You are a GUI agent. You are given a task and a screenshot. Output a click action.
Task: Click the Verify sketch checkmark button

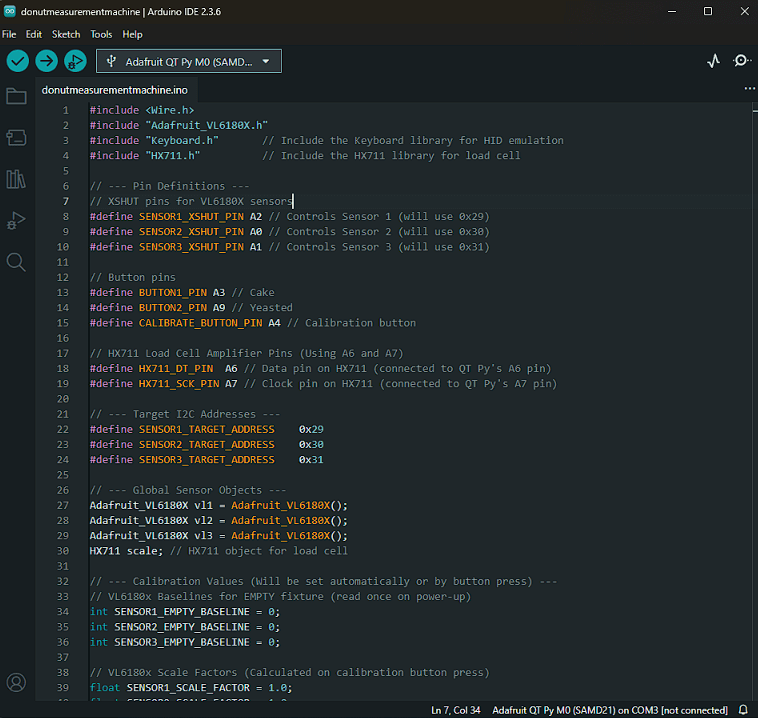click(x=18, y=61)
